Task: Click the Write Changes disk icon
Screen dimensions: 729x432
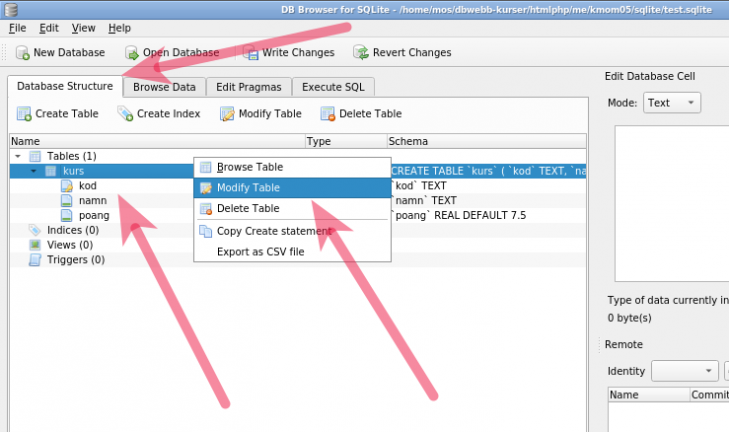Action: pos(251,53)
